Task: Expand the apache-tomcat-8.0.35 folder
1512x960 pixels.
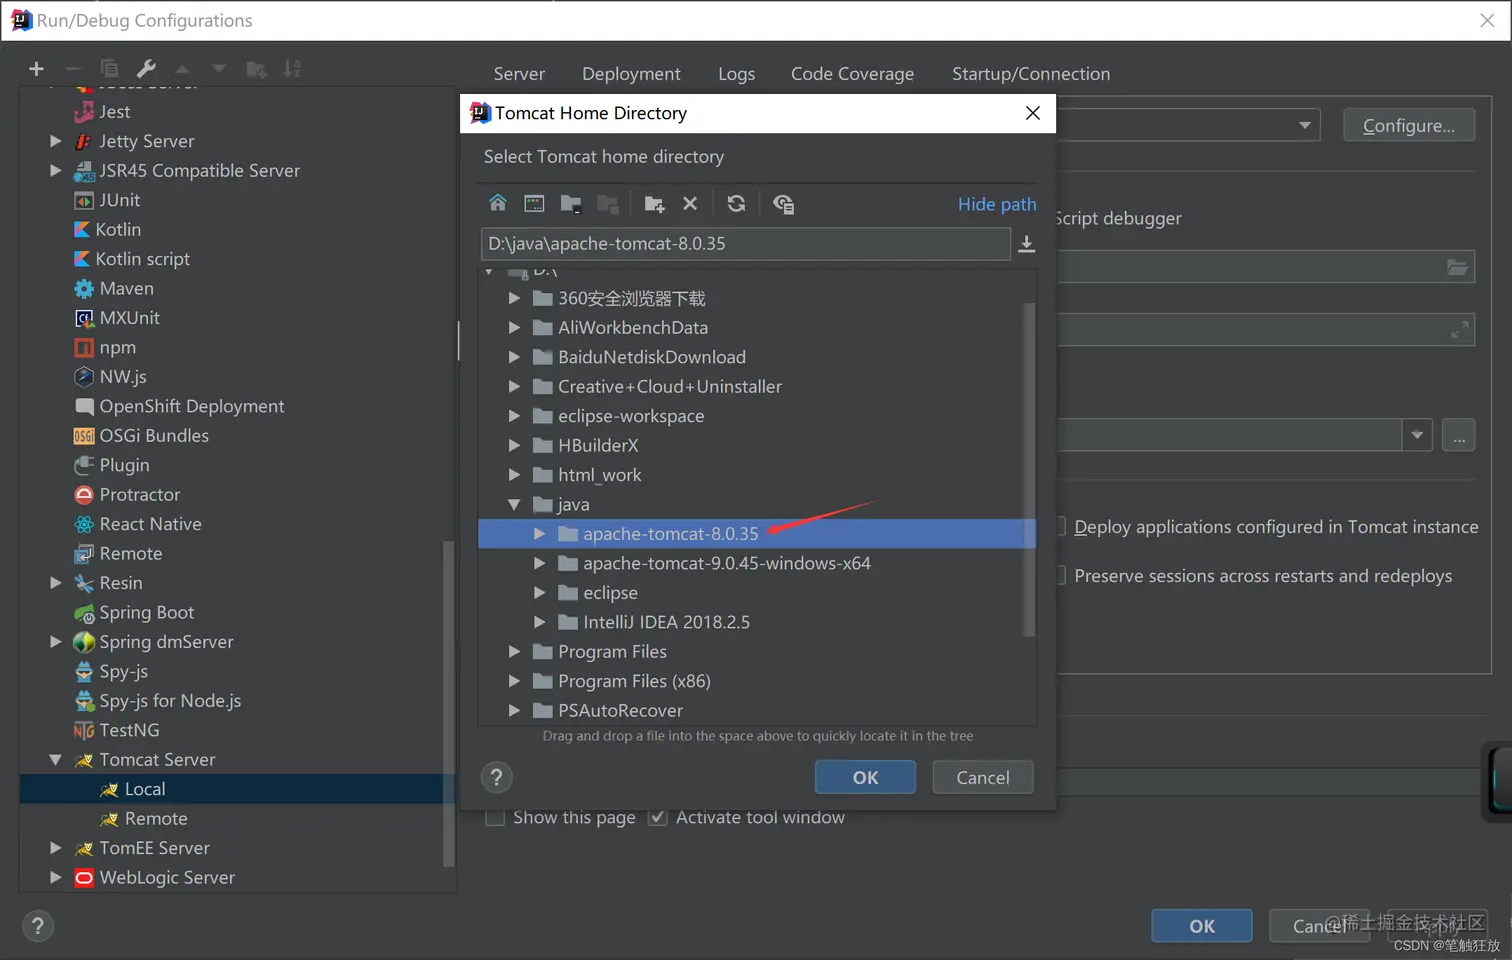Action: [539, 534]
